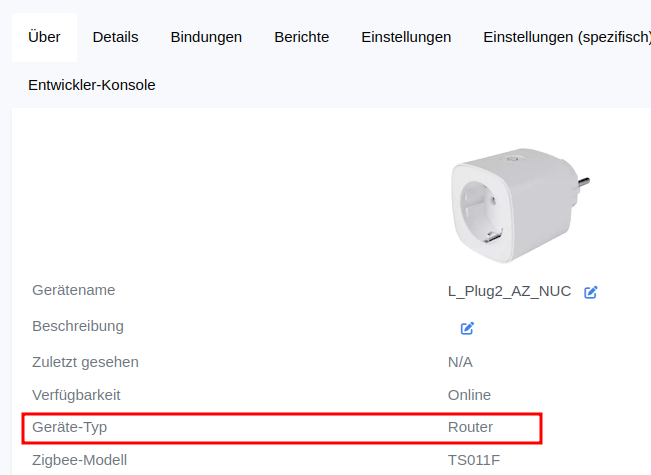Click the Zuletzt gesehen label
Image resolution: width=651 pixels, height=475 pixels.
(x=85, y=362)
